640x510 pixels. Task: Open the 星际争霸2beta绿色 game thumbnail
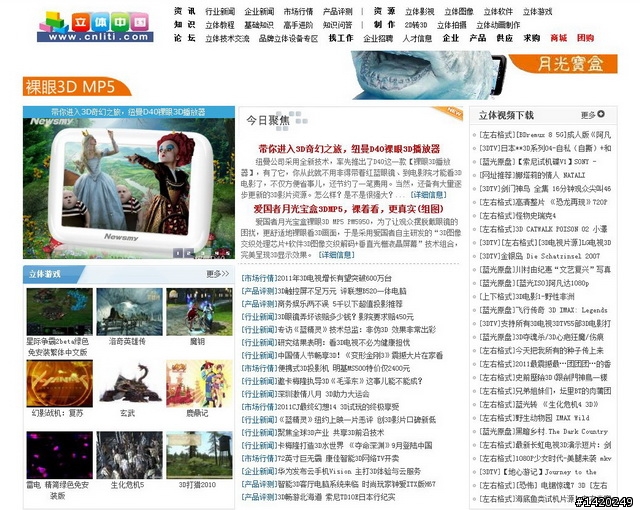pyautogui.click(x=60, y=312)
